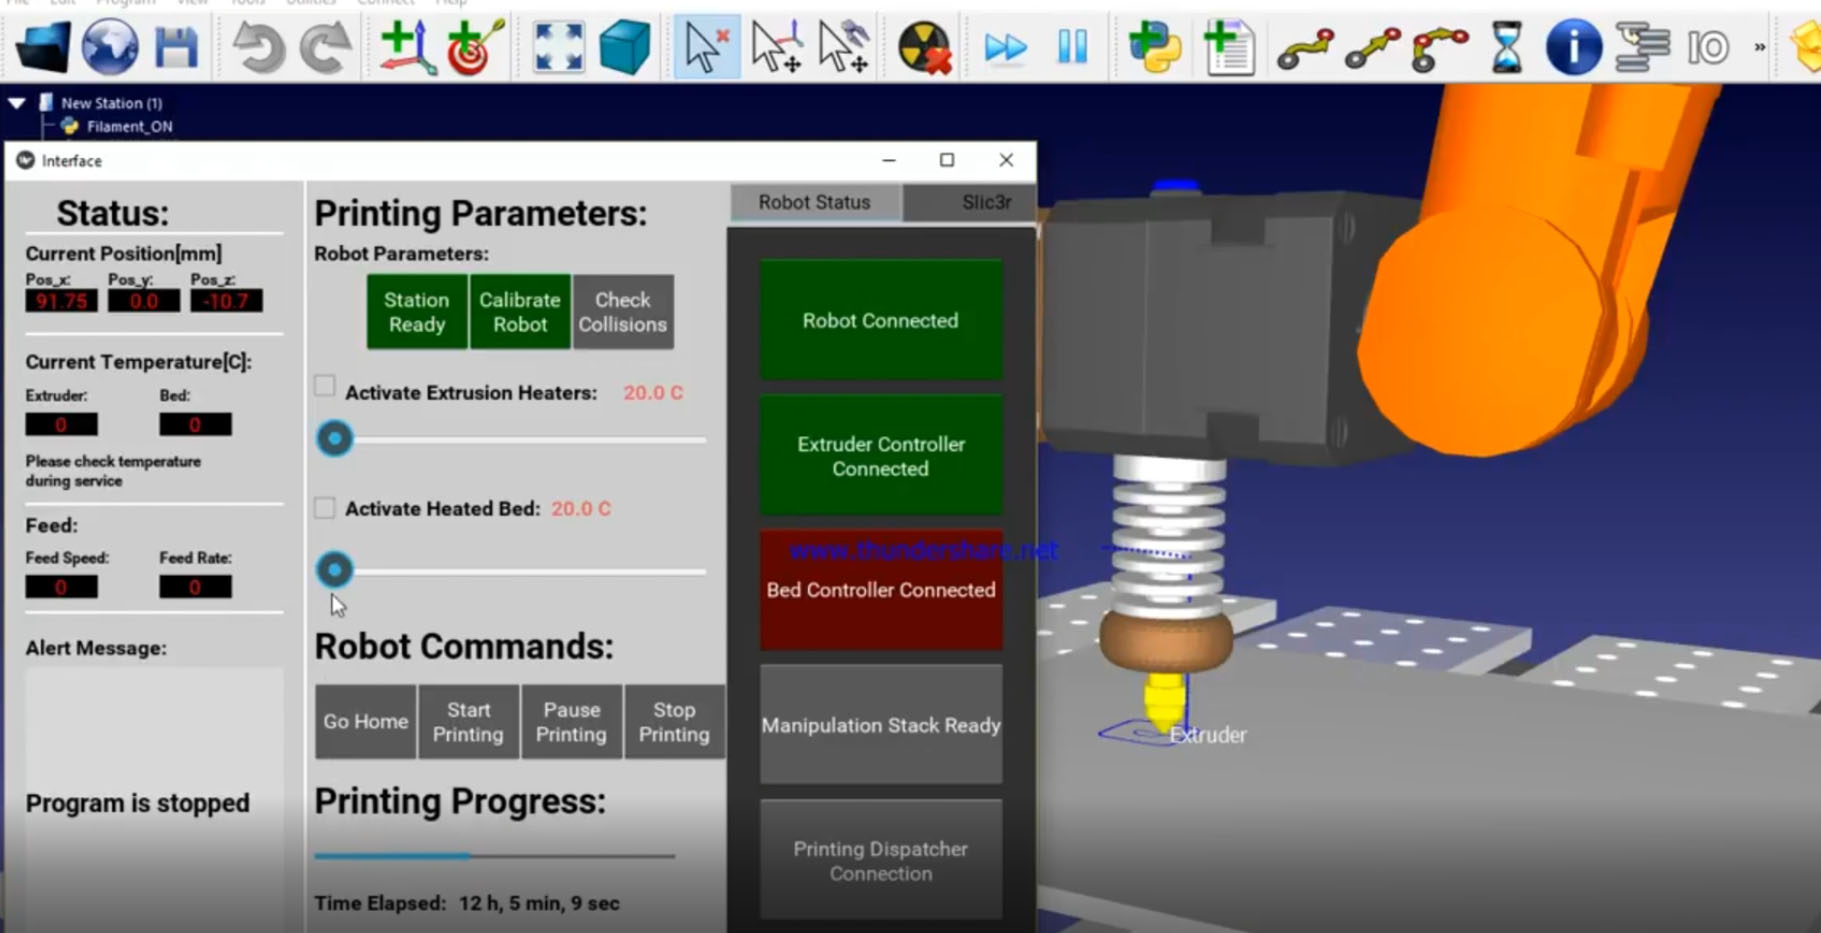Image resolution: width=1821 pixels, height=933 pixels.
Task: Insert a show message instruction via the info icon
Action: [x=1573, y=47]
